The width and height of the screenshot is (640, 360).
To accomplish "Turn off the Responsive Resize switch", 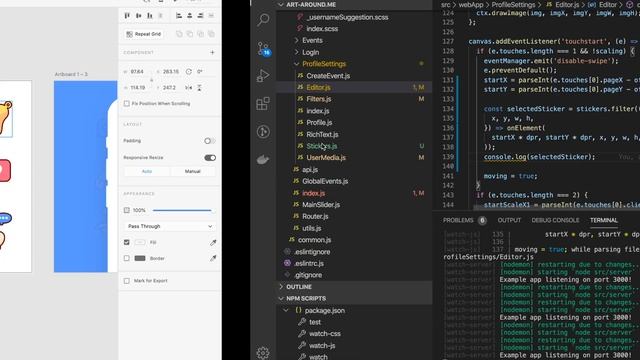I will coord(210,158).
